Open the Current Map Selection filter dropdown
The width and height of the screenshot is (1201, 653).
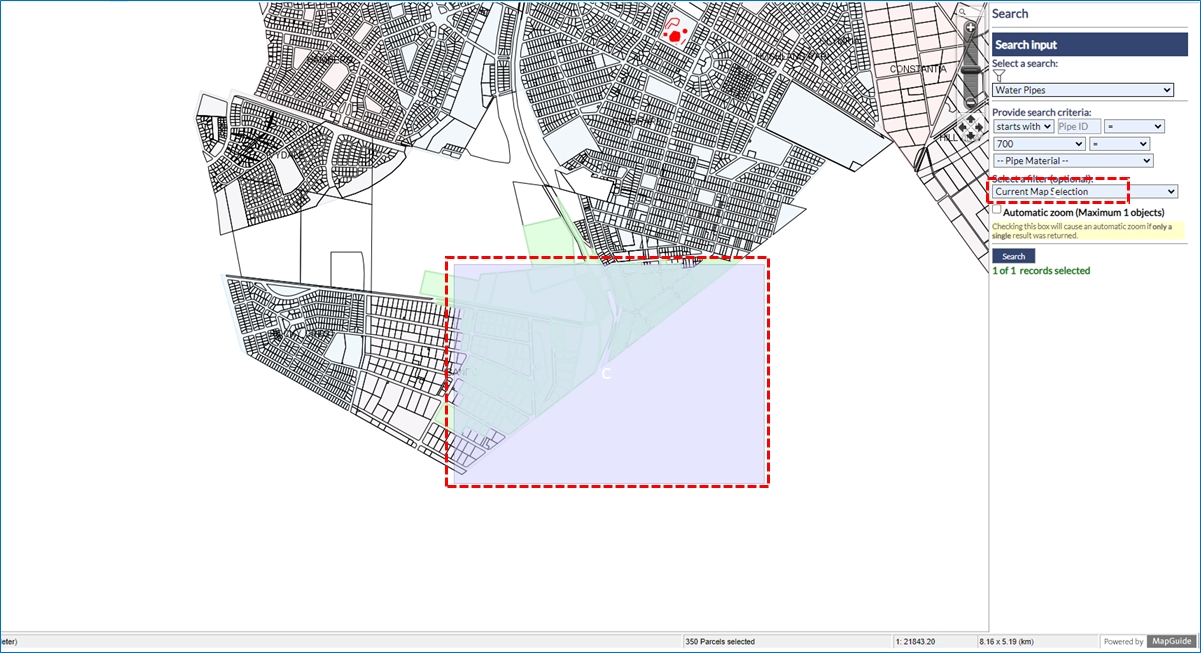1085,191
